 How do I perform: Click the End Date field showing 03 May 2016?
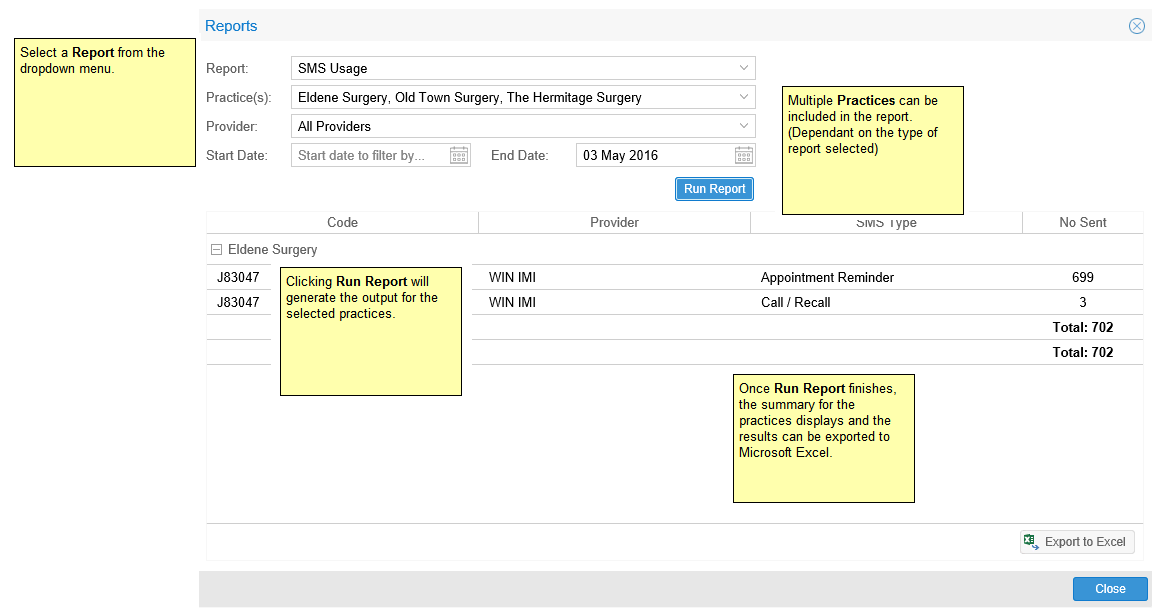click(x=654, y=155)
